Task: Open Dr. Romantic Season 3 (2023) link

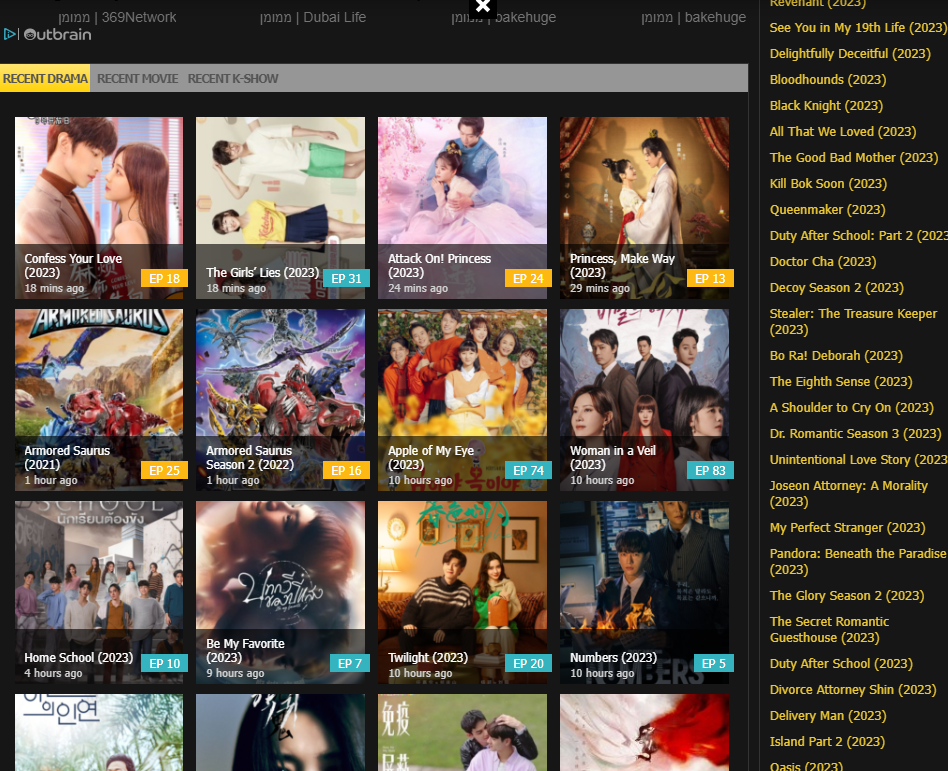Action: pos(855,434)
